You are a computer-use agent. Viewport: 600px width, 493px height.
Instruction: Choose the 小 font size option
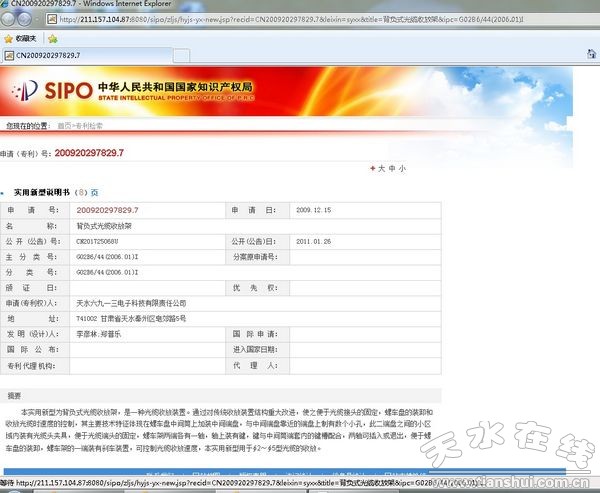pyautogui.click(x=402, y=168)
